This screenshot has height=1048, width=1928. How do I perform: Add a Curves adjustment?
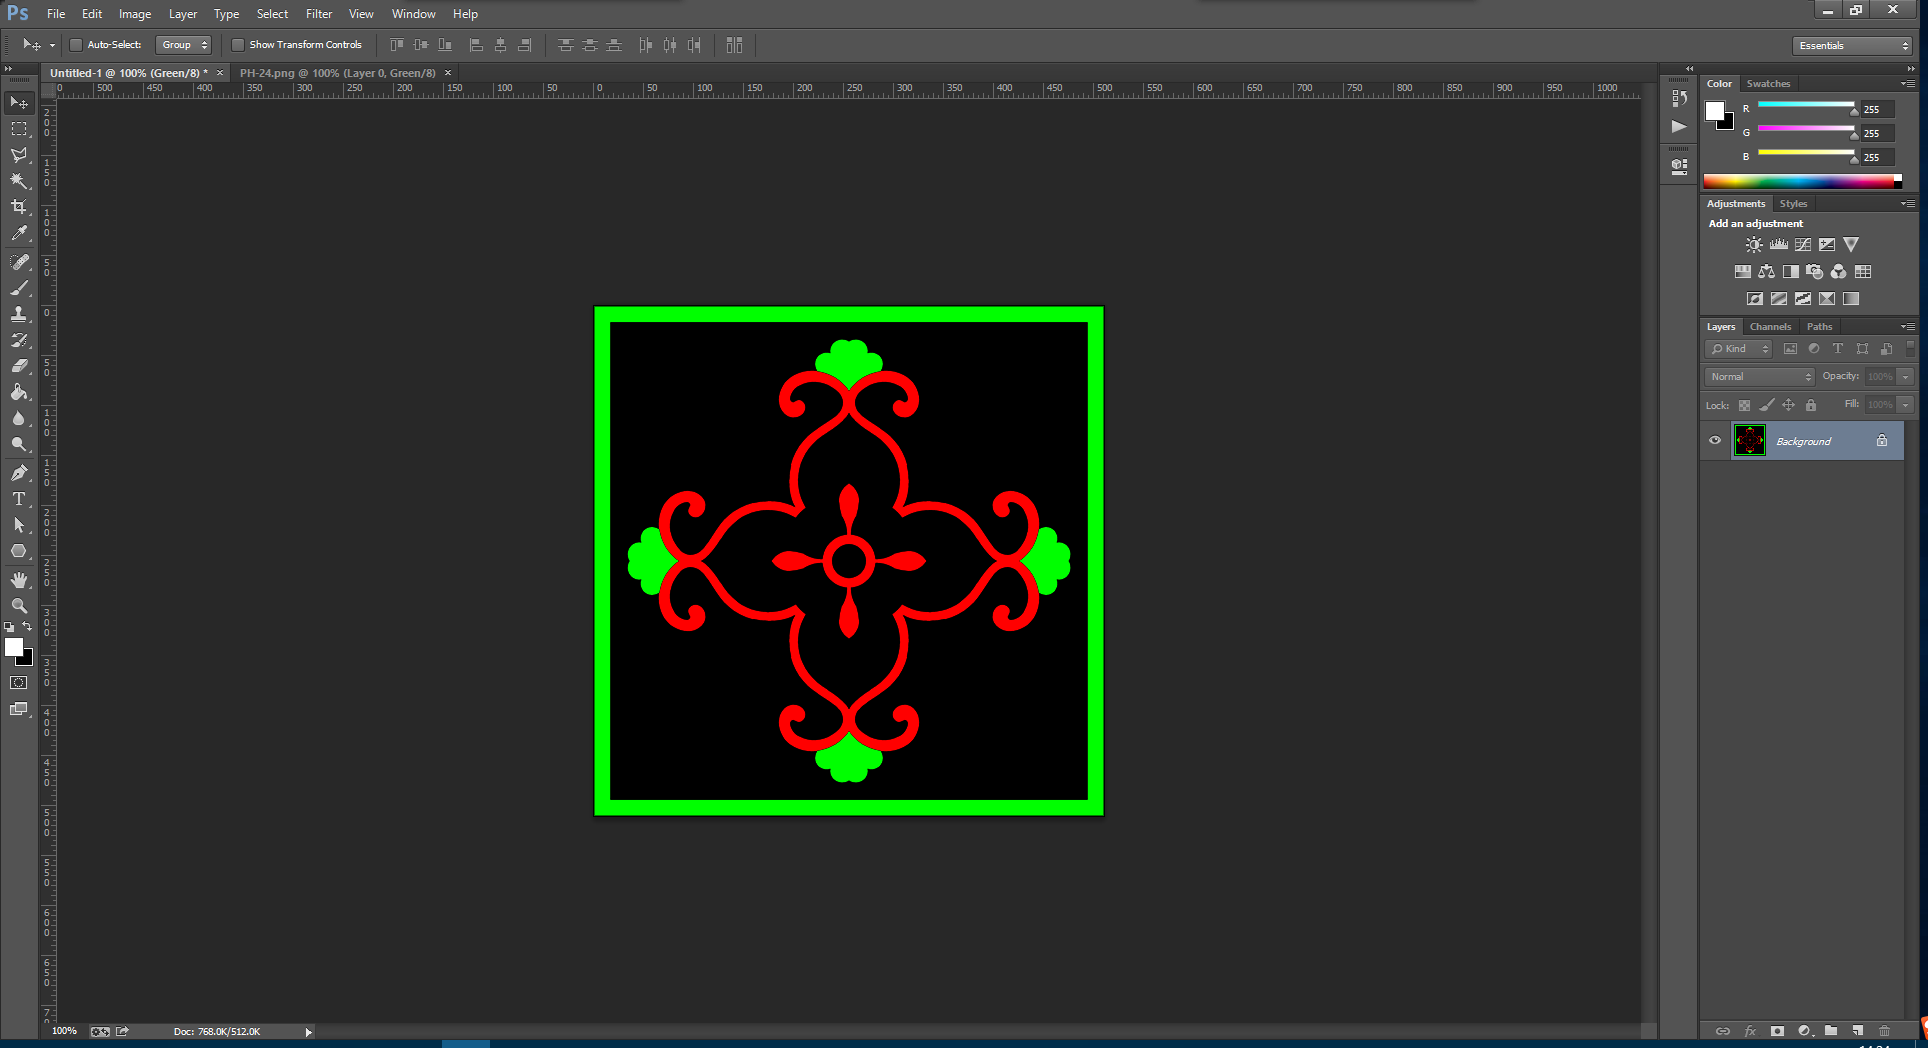click(1803, 244)
